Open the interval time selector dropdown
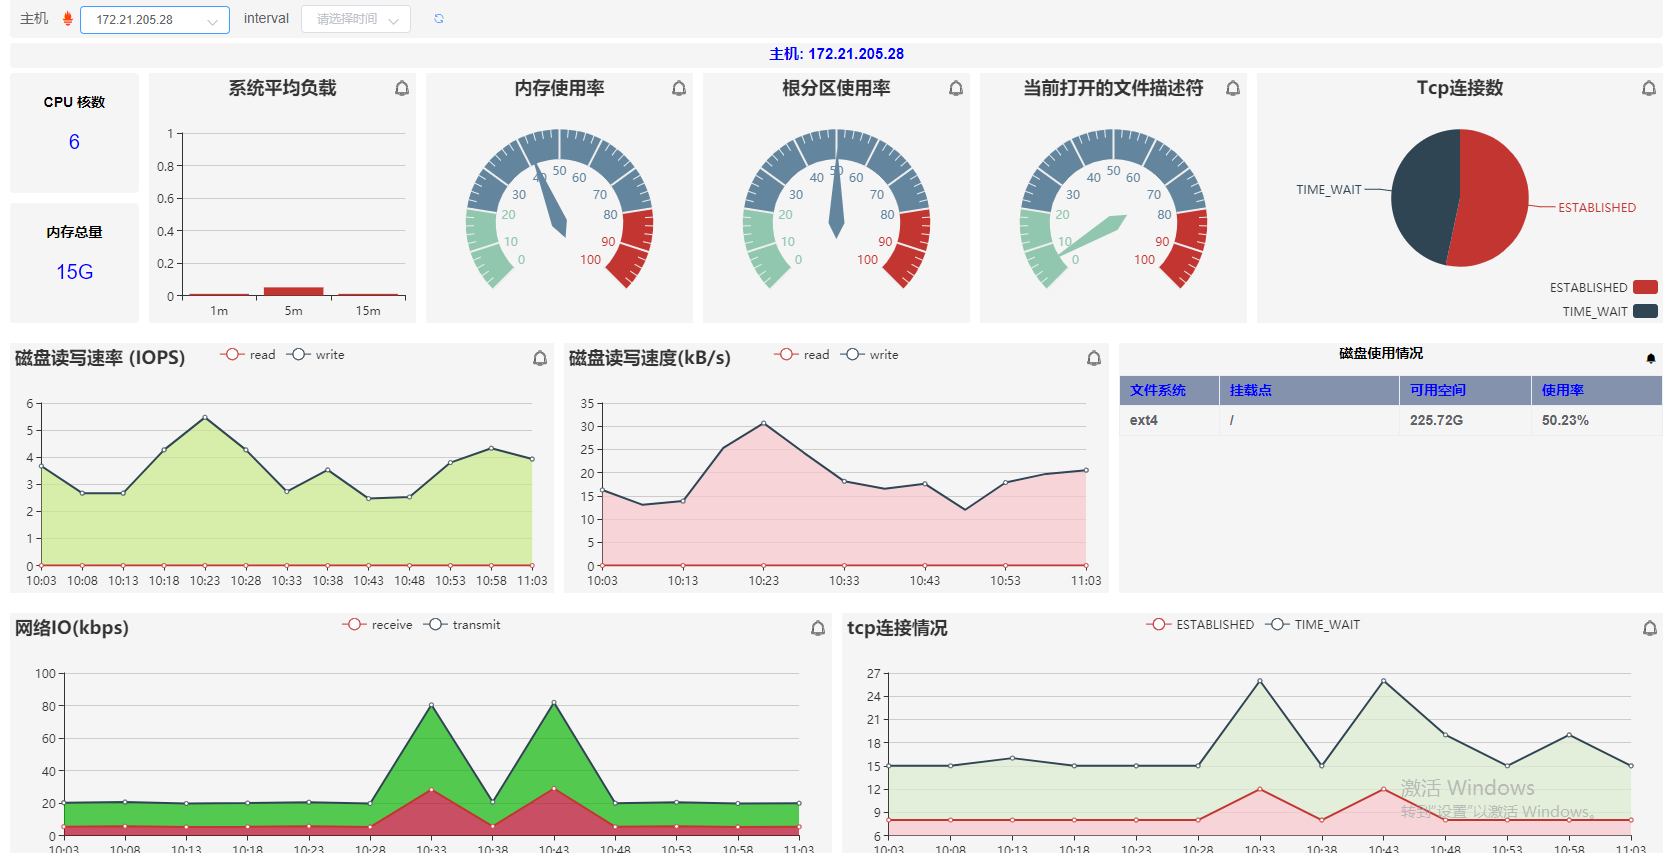 [356, 19]
